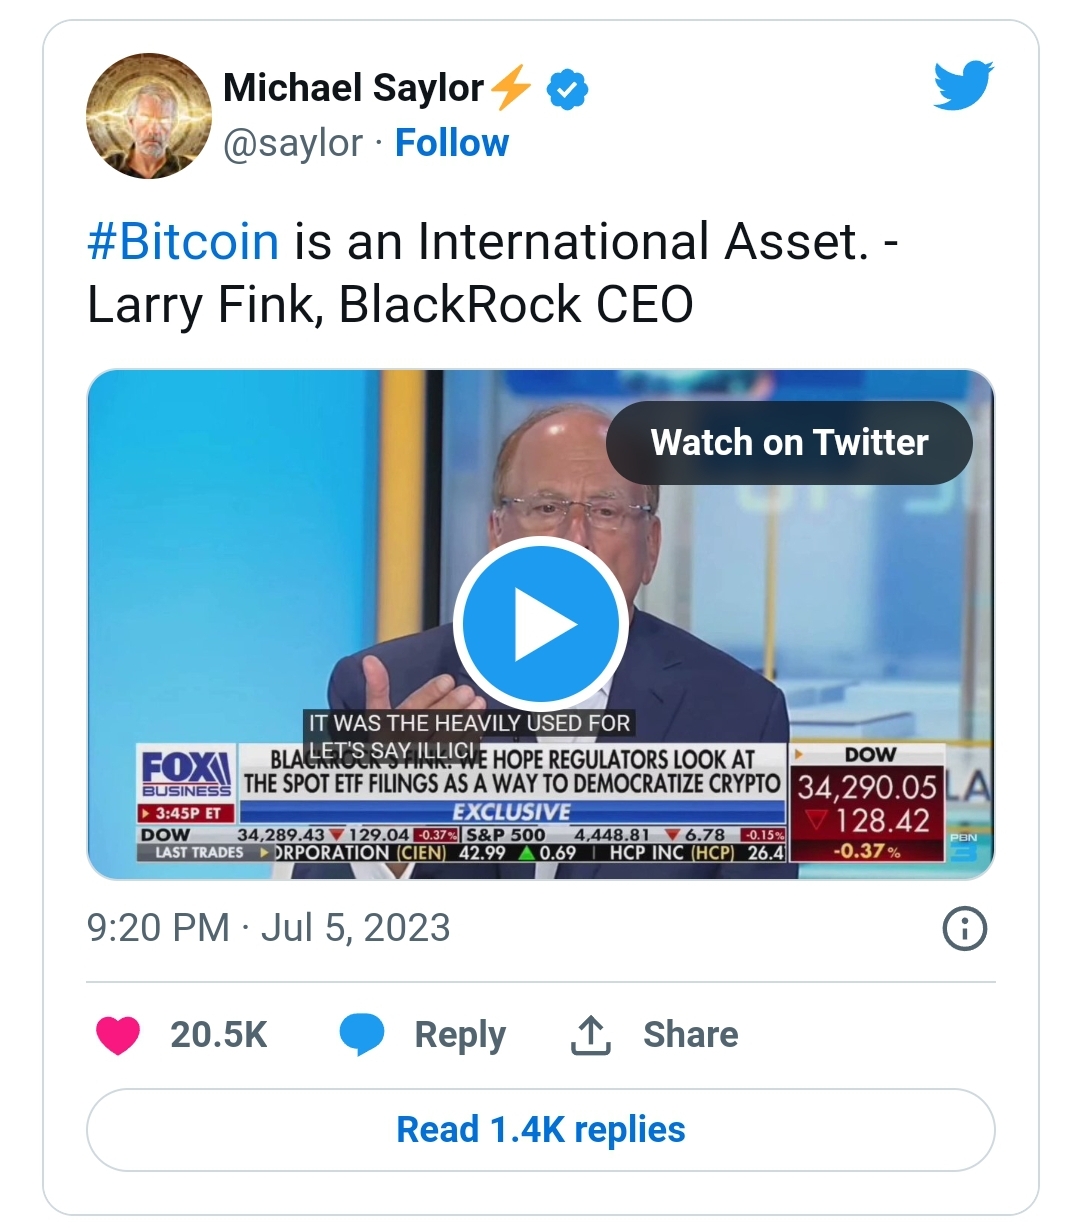
Task: Click the blue verified badge
Action: pyautogui.click(x=567, y=89)
